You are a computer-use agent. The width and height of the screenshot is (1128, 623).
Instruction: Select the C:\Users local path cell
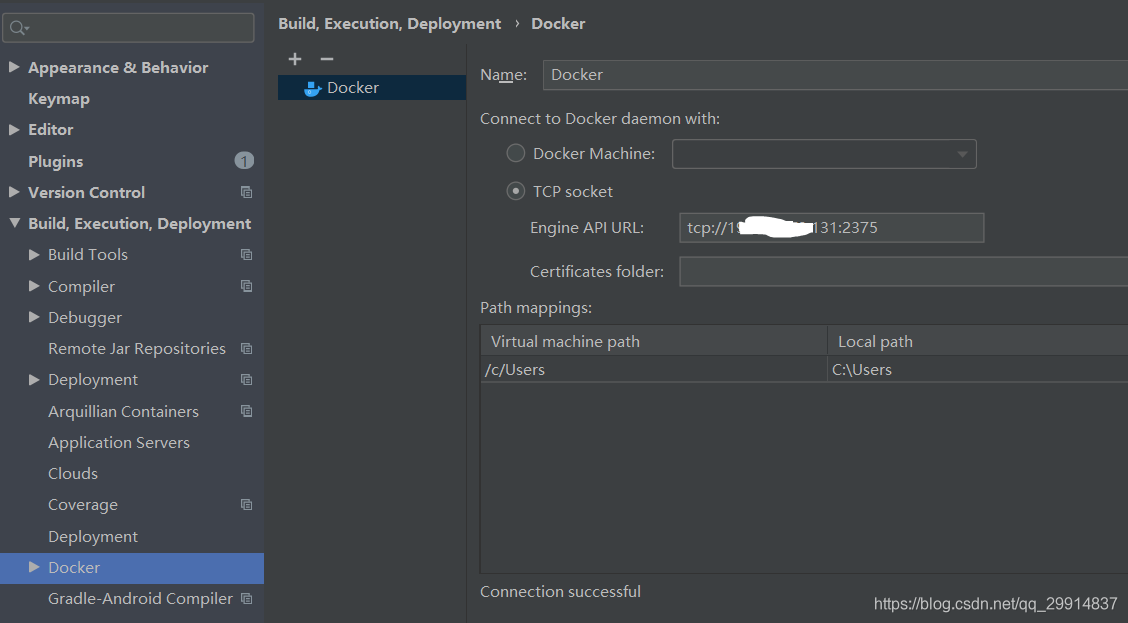978,369
